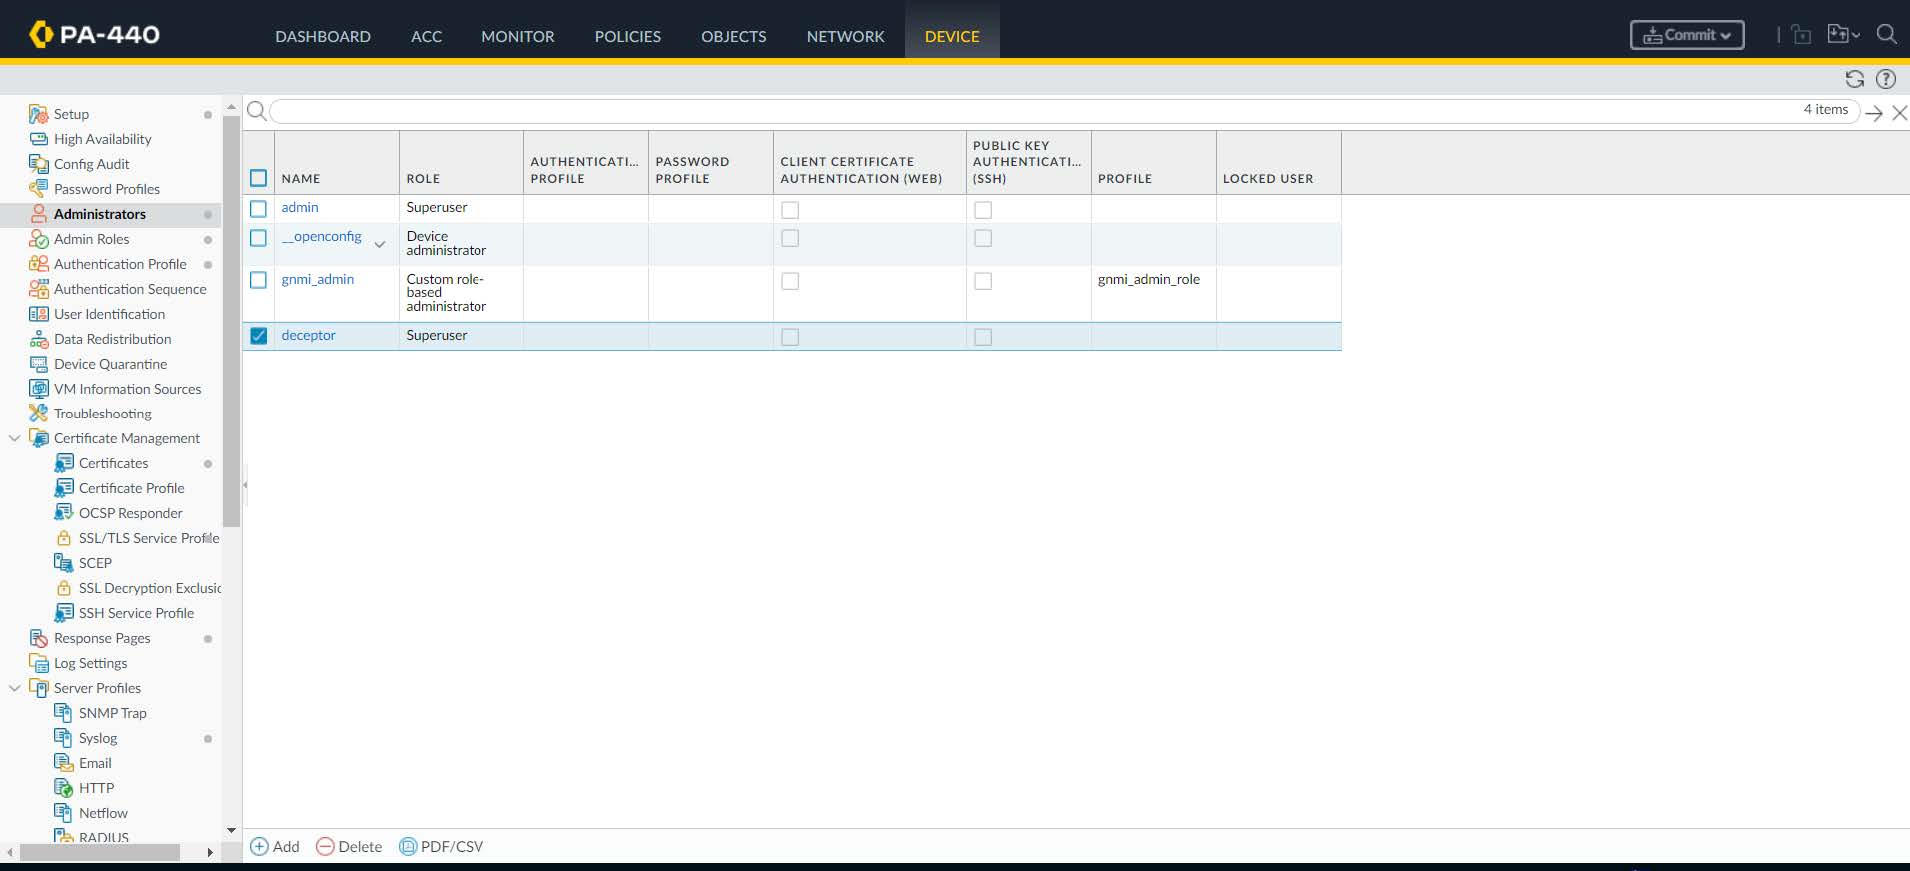Click the PDF/CSV export button
This screenshot has height=871, width=1910.
[x=441, y=846]
